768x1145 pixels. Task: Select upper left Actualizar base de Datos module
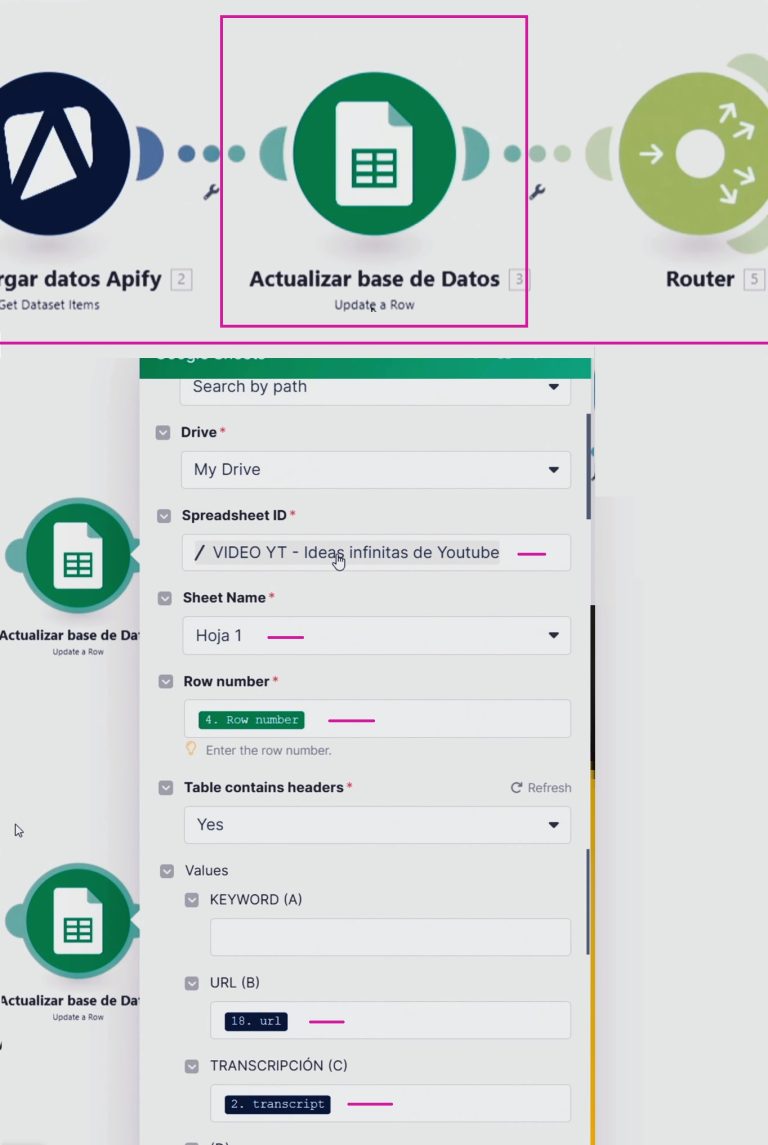pyautogui.click(x=78, y=562)
